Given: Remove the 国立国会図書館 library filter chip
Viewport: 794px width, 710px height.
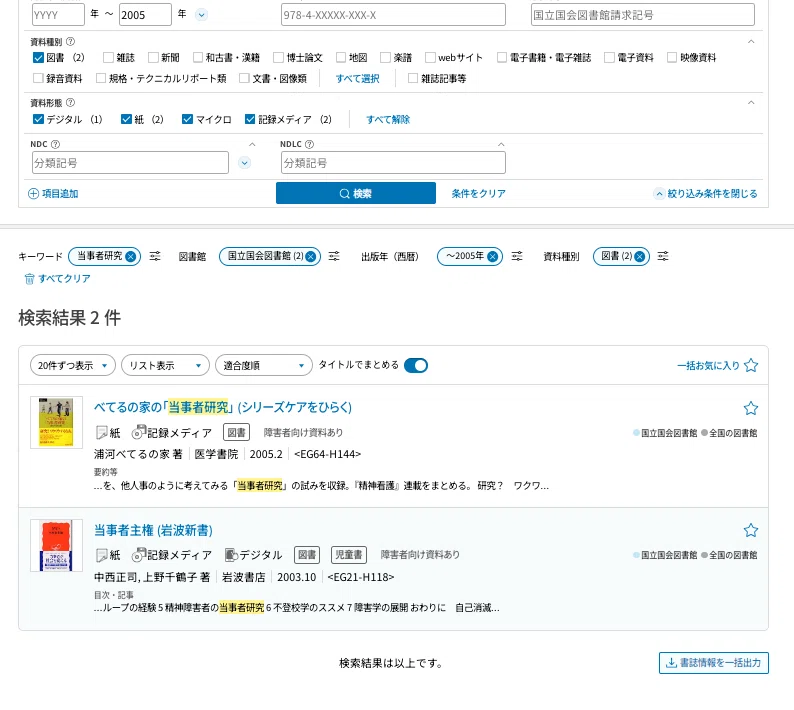Looking at the screenshot, I should pyautogui.click(x=311, y=256).
